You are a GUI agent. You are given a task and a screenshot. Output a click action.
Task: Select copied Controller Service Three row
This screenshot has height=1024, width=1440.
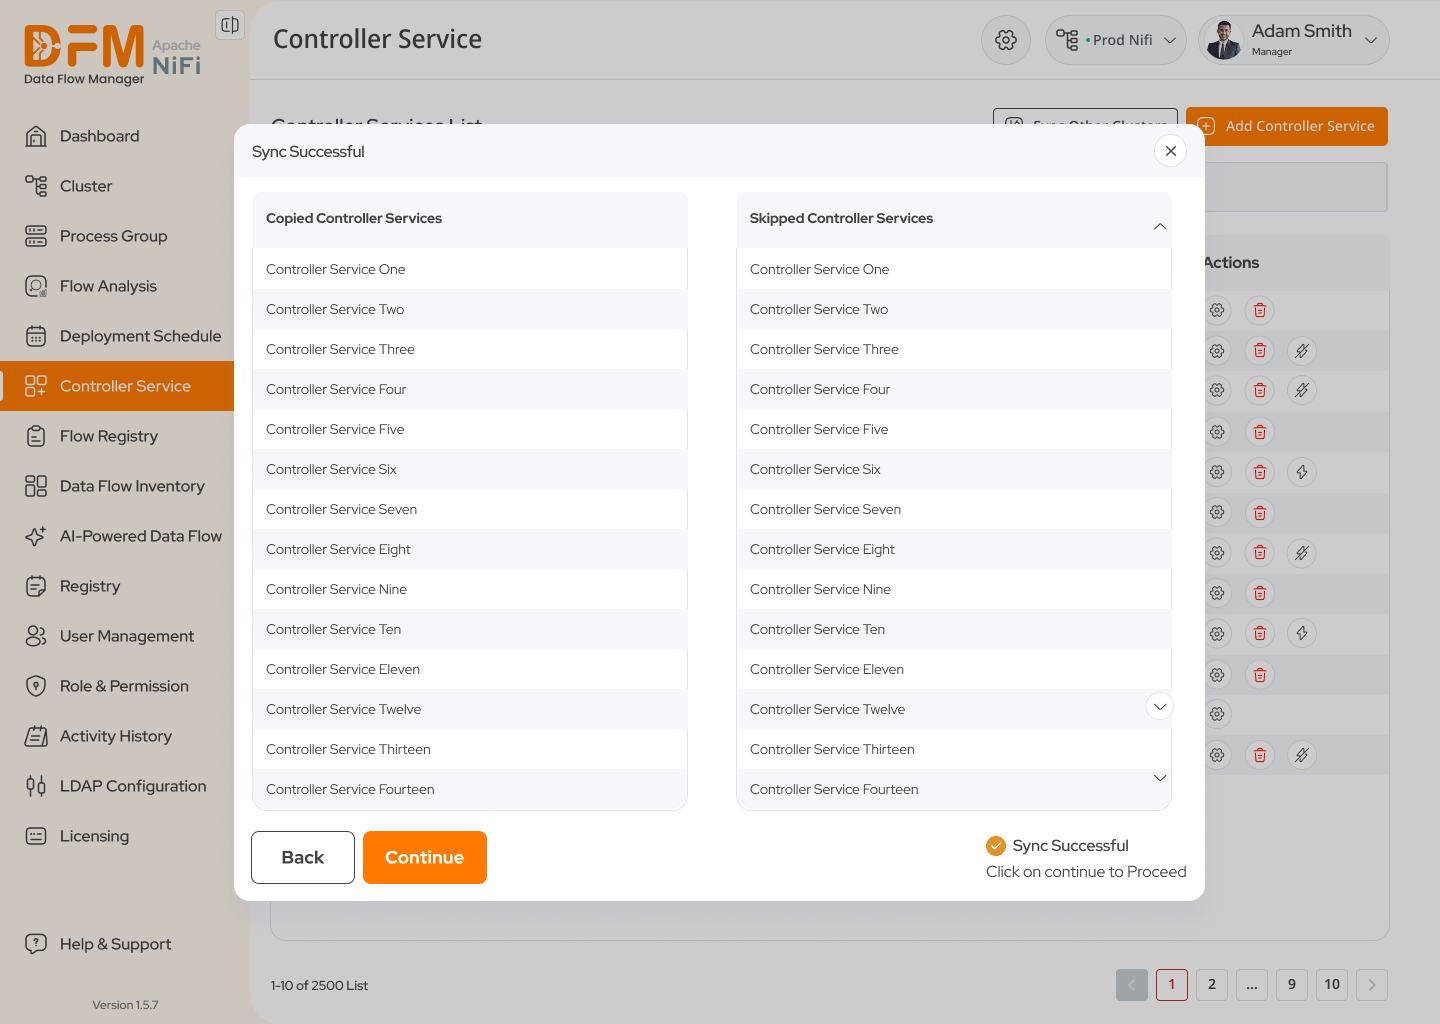click(x=470, y=349)
